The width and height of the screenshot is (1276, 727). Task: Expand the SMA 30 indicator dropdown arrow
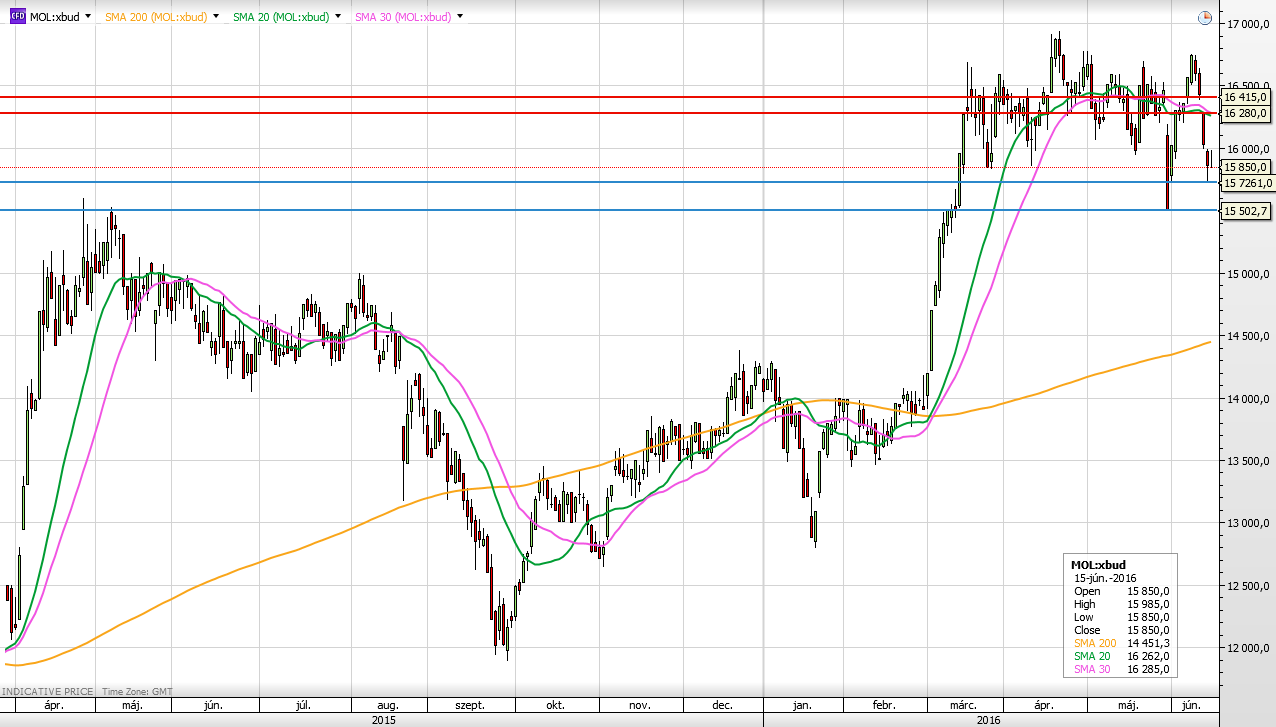pos(461,17)
